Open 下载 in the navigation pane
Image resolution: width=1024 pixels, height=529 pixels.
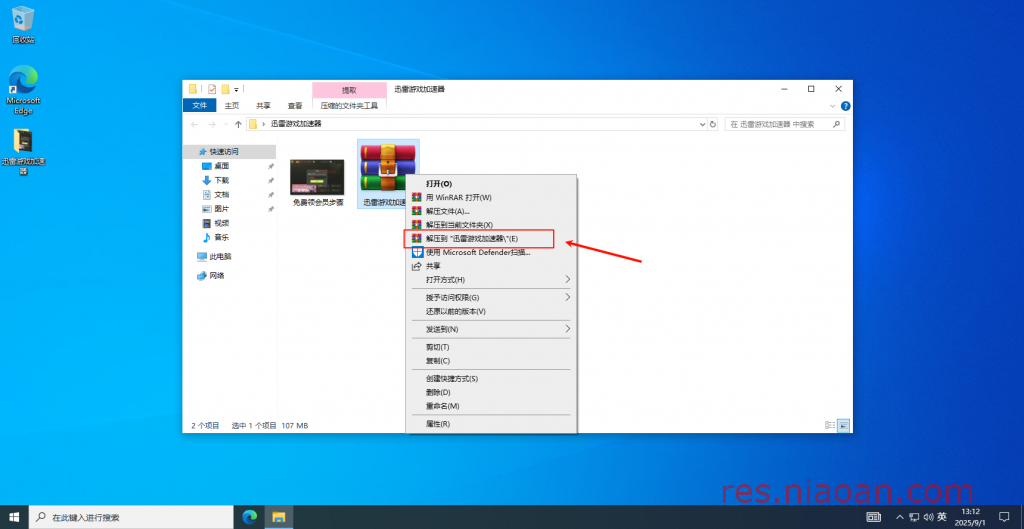tap(221, 180)
